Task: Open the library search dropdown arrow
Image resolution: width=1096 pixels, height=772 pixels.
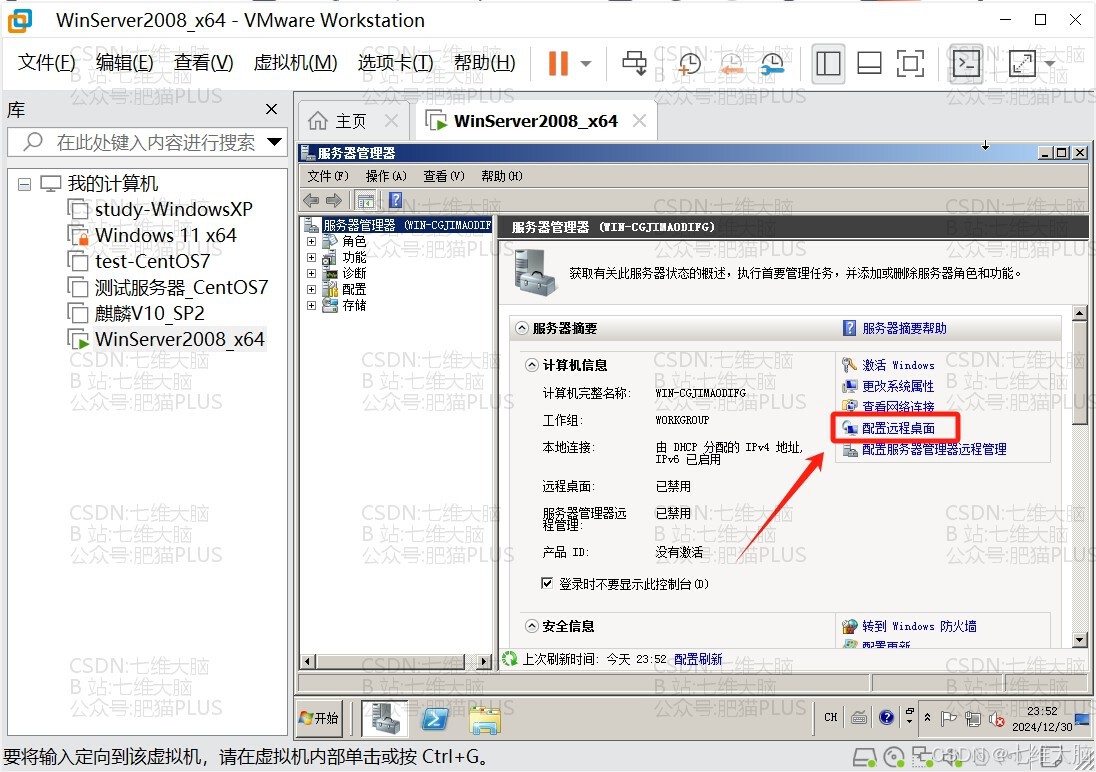Action: click(275, 143)
